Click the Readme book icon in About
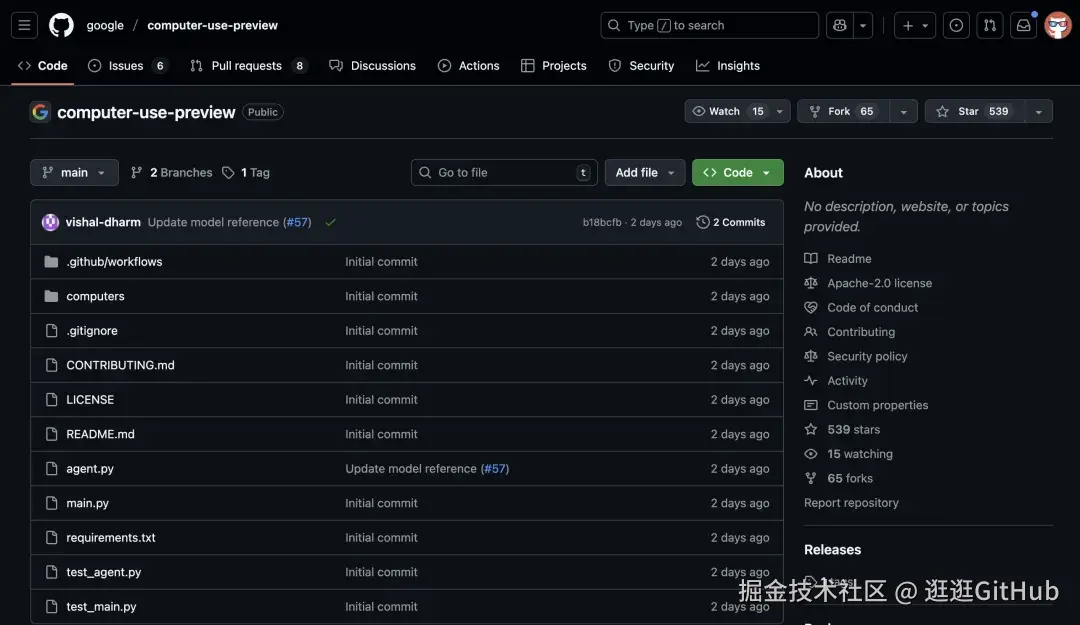 click(x=811, y=258)
